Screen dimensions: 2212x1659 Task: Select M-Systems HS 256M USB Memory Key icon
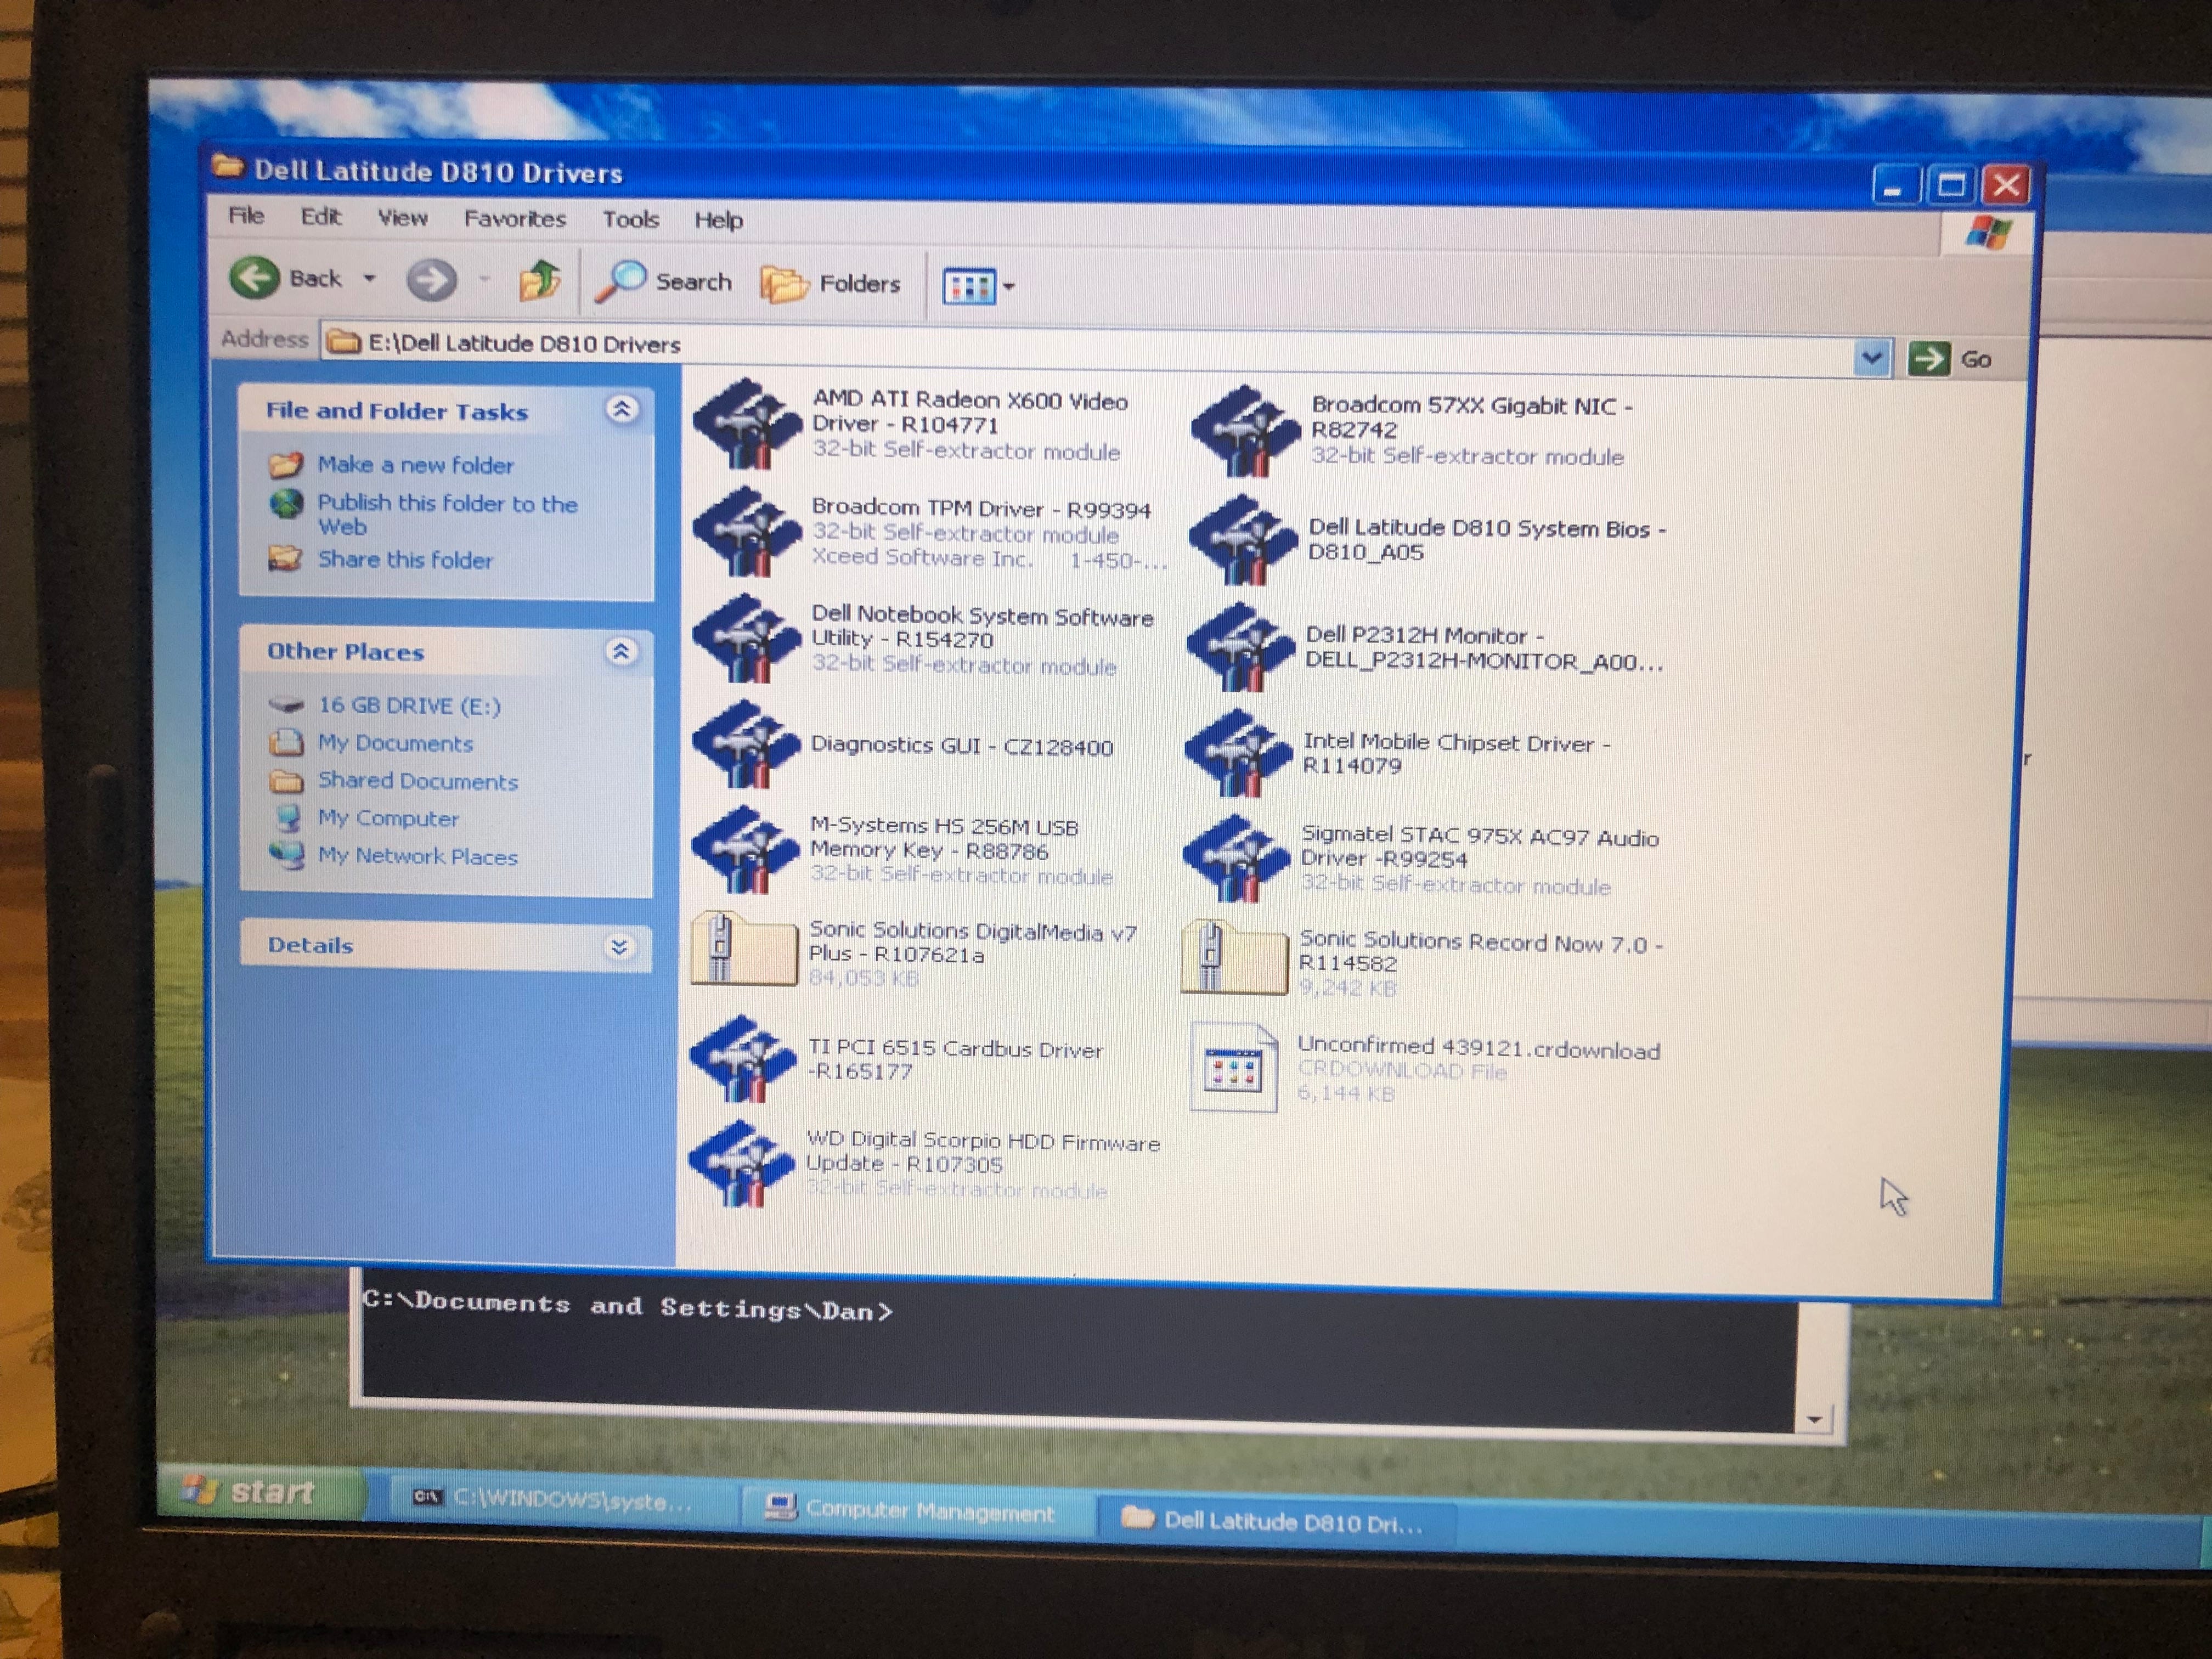[744, 849]
